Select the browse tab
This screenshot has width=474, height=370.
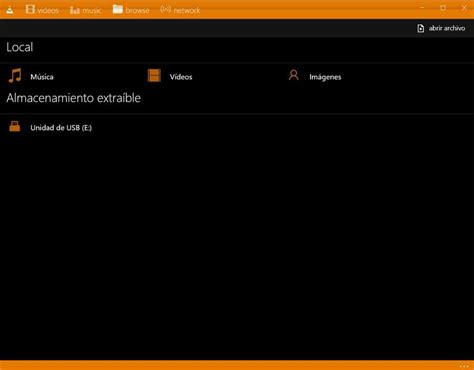point(131,10)
